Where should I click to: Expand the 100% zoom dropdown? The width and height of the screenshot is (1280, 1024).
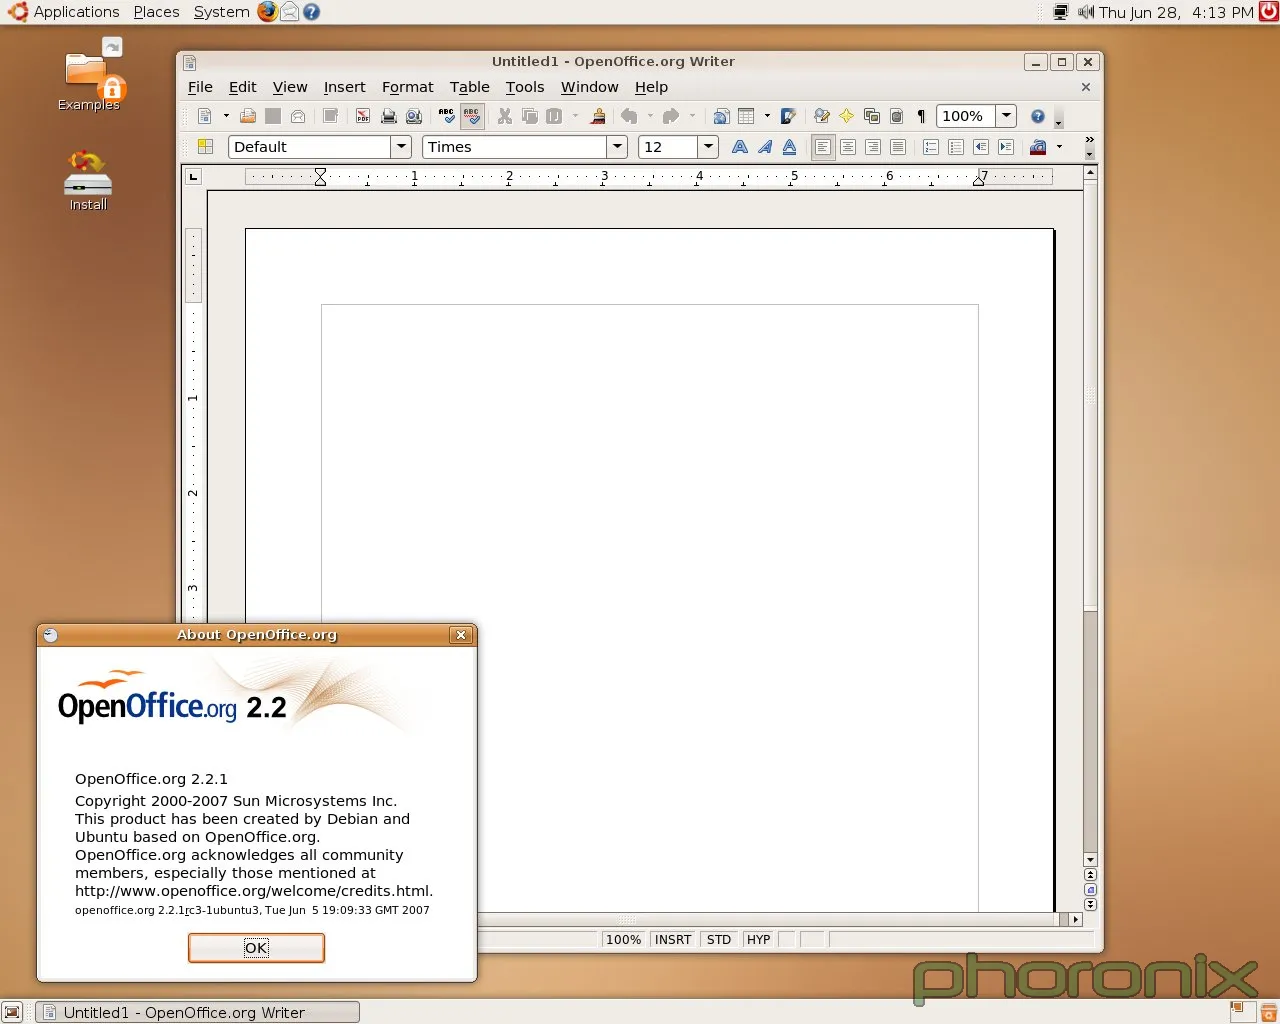pyautogui.click(x=1007, y=116)
